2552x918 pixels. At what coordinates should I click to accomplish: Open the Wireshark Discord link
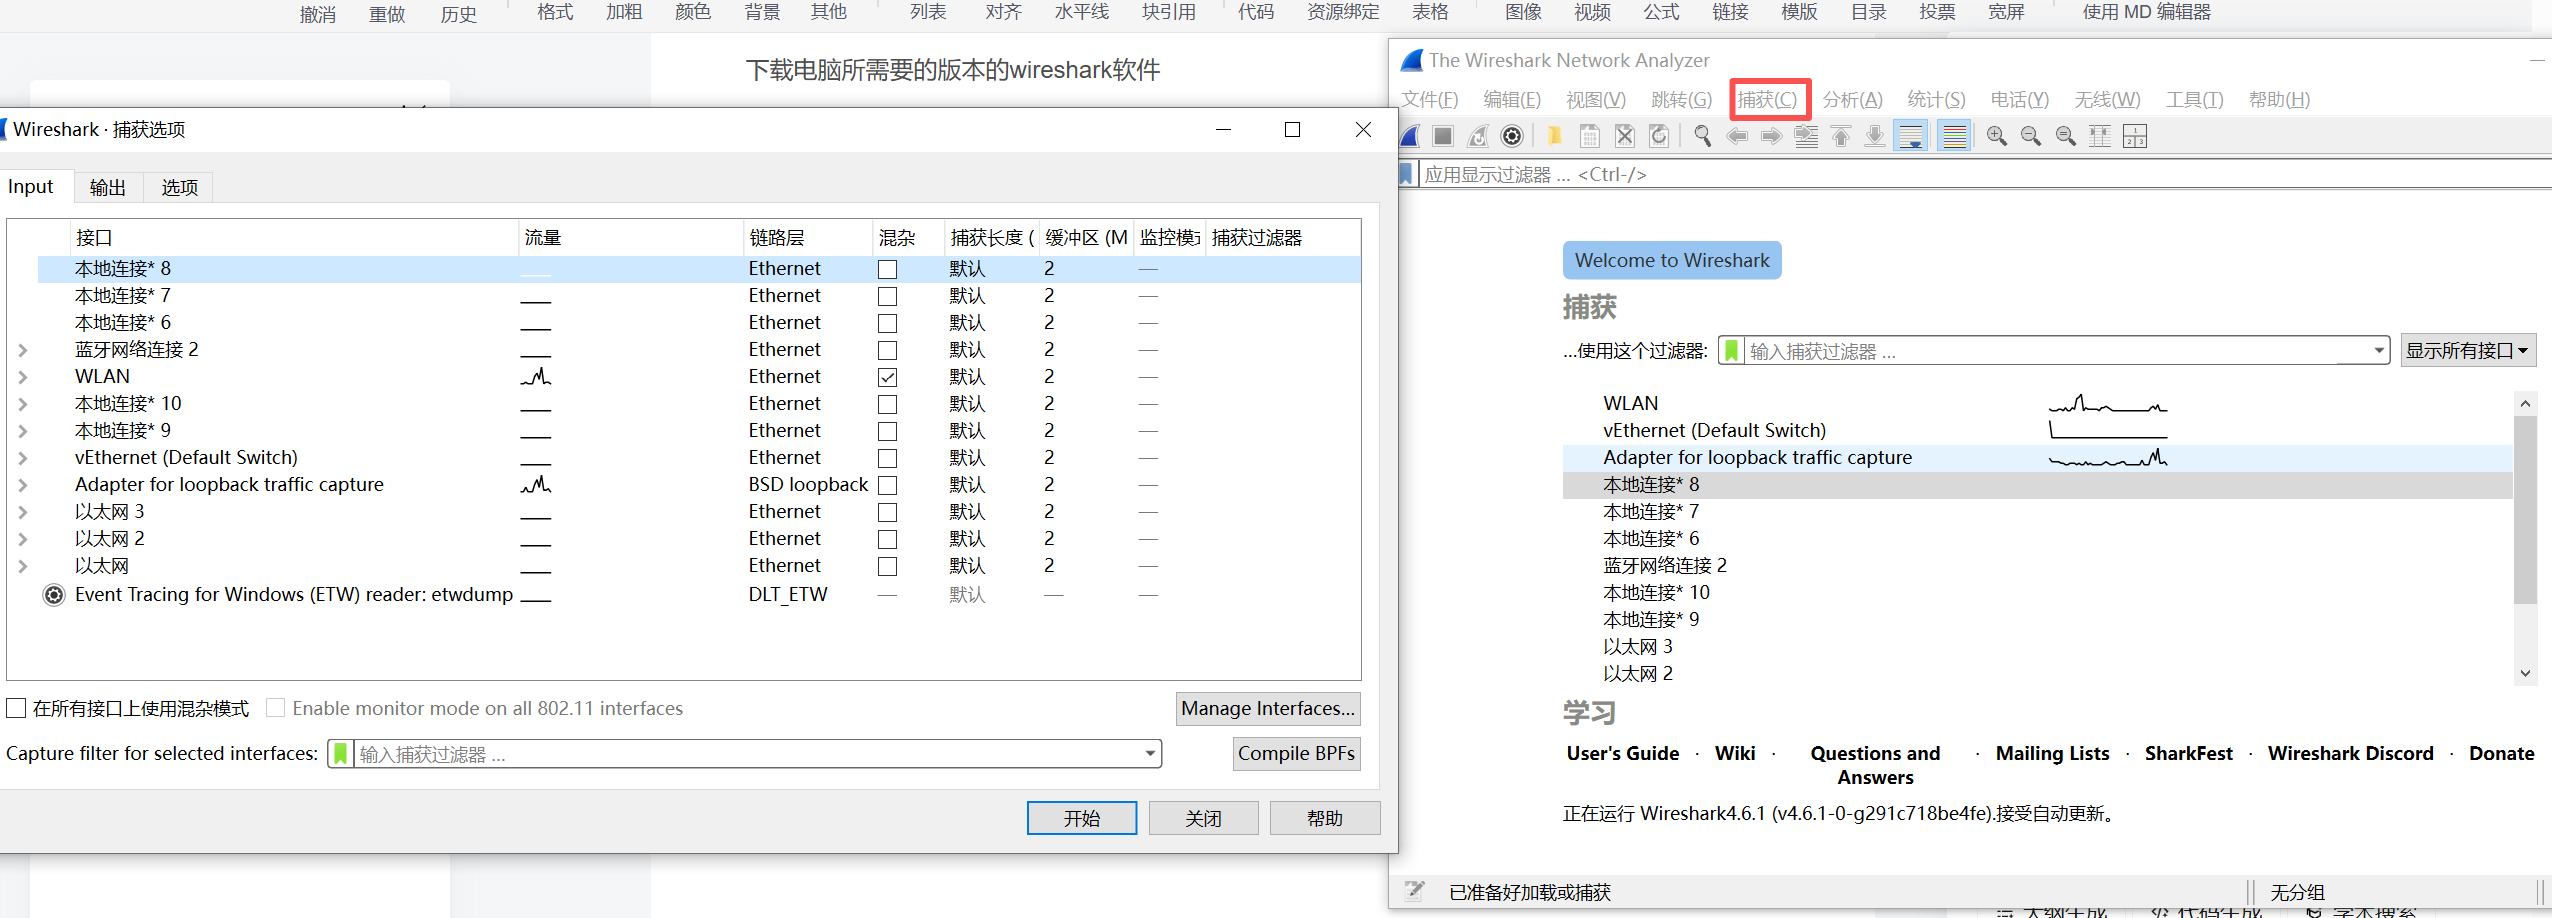pyautogui.click(x=2350, y=754)
